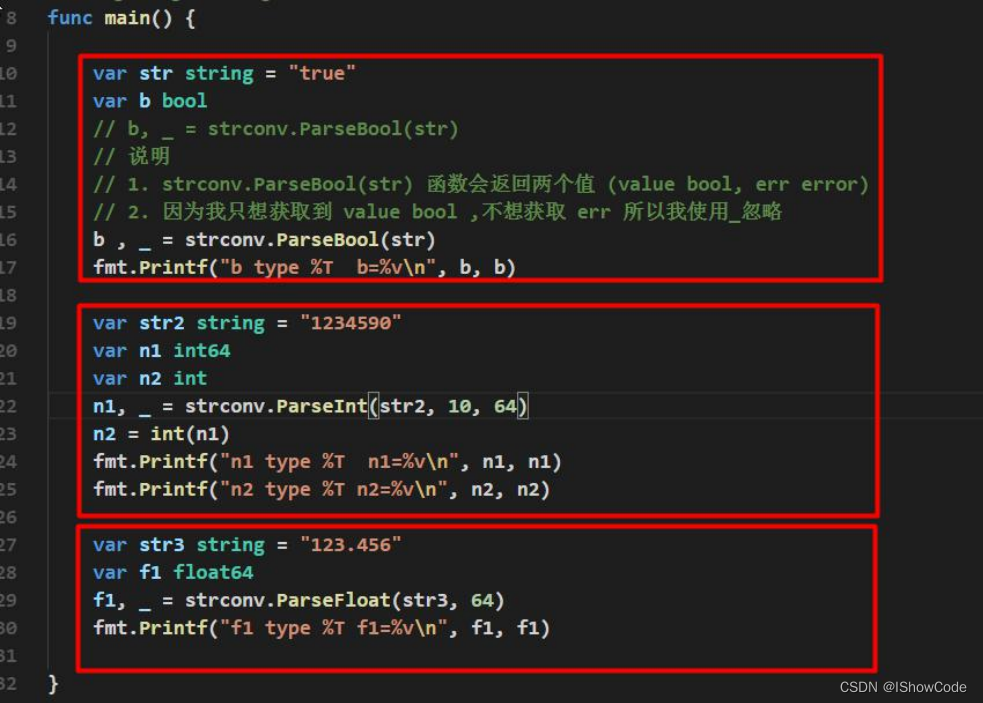Click the var f1 float64 declaration
The image size is (983, 703).
(173, 573)
